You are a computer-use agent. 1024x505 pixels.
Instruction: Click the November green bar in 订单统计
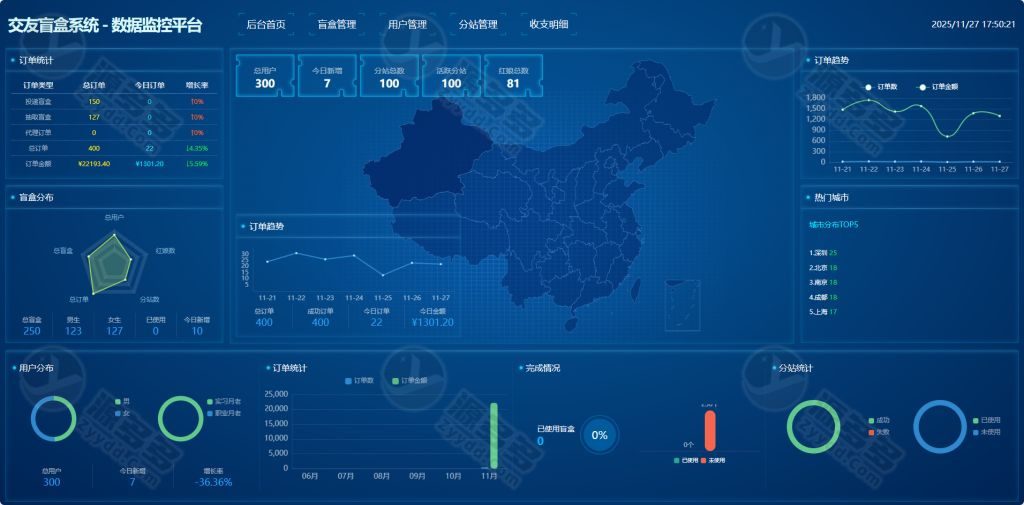494,435
